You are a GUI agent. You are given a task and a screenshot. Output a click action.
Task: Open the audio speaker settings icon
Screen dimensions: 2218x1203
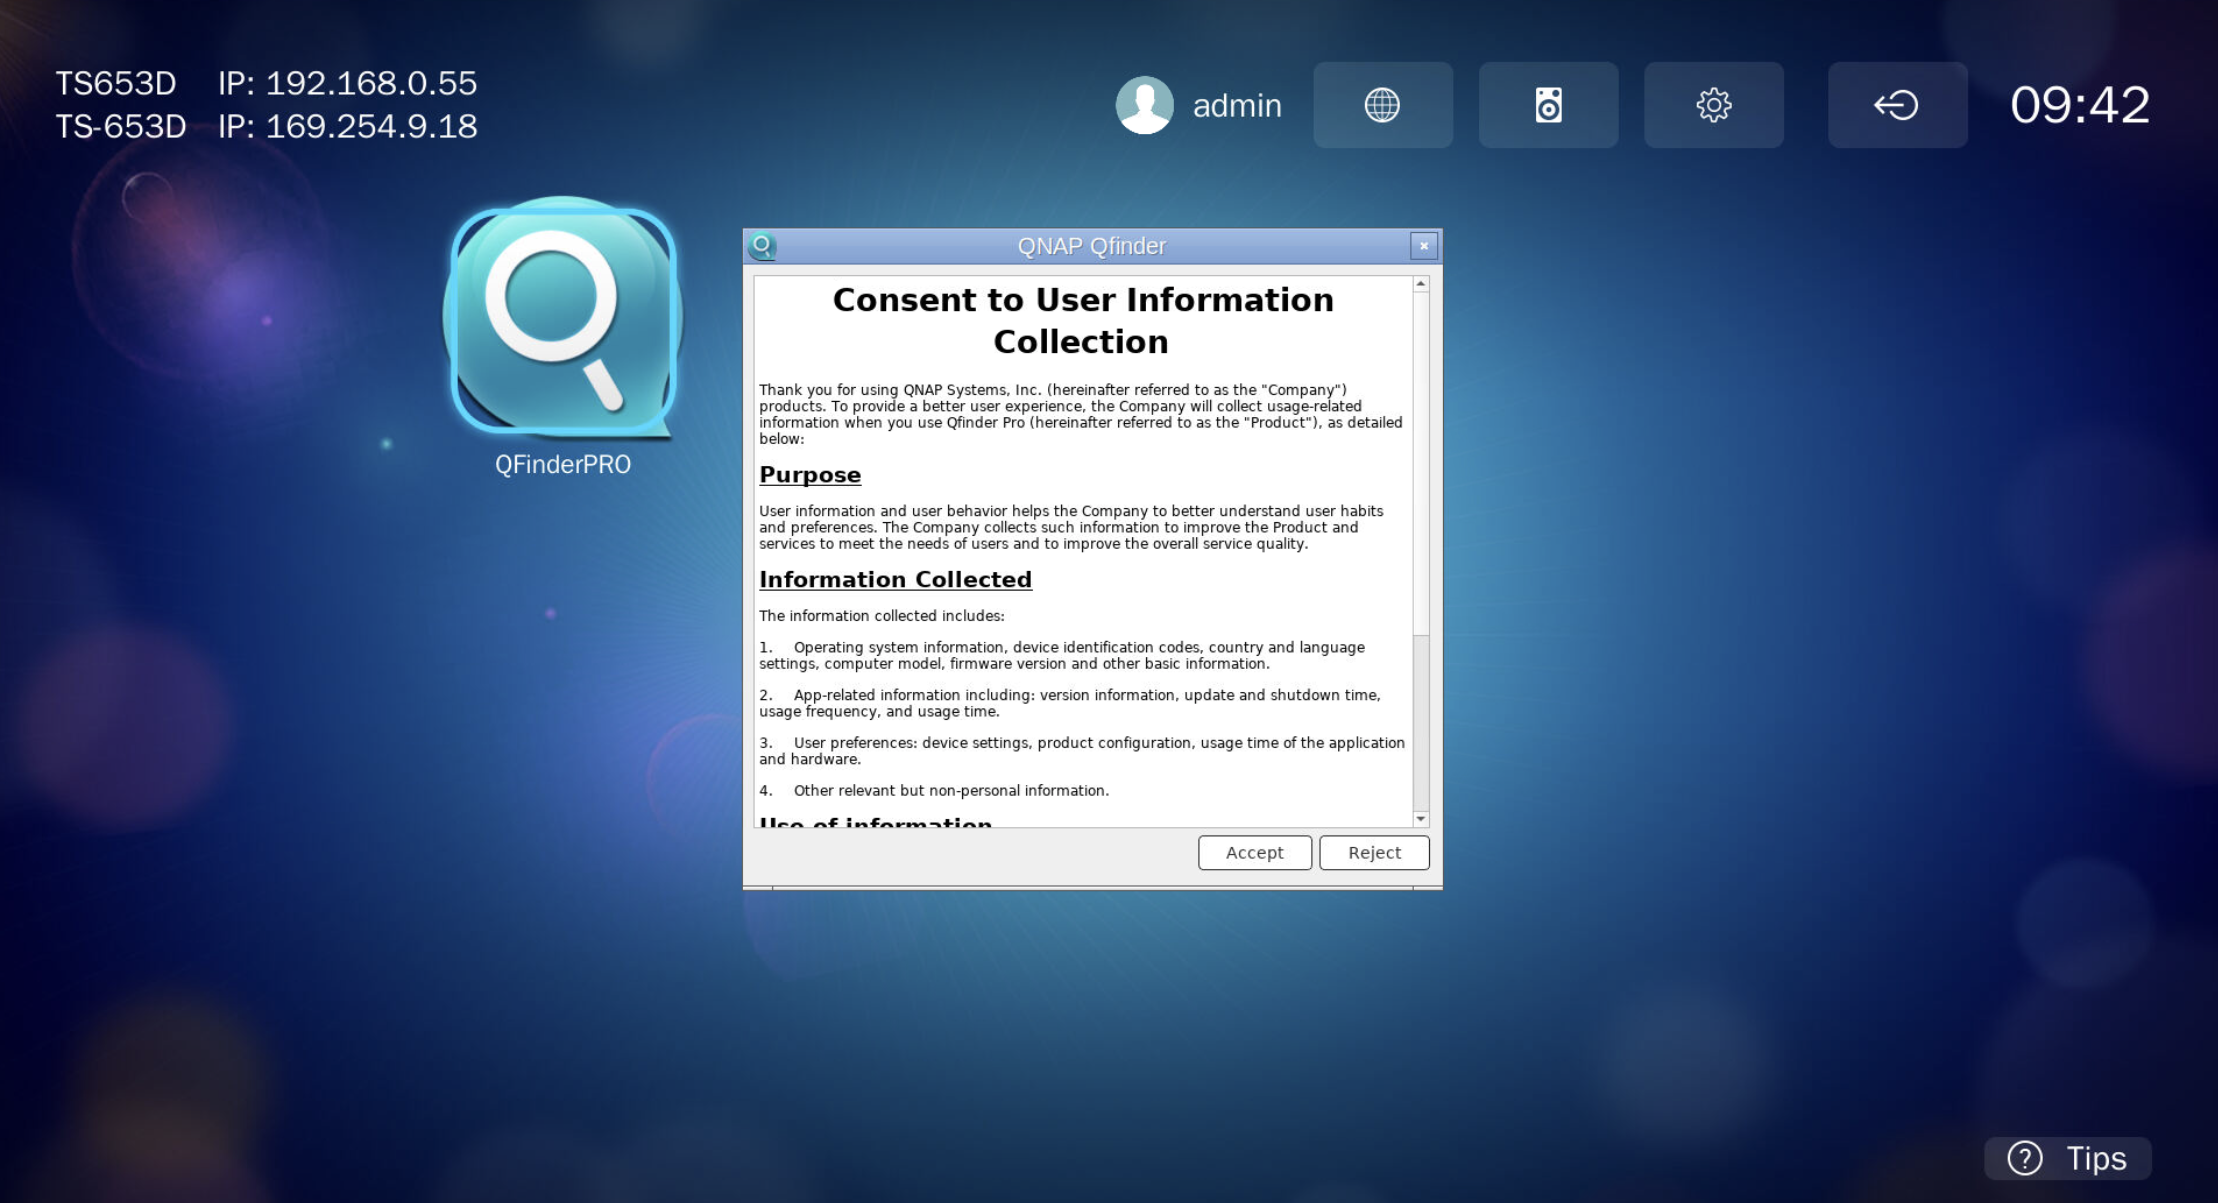click(x=1548, y=105)
